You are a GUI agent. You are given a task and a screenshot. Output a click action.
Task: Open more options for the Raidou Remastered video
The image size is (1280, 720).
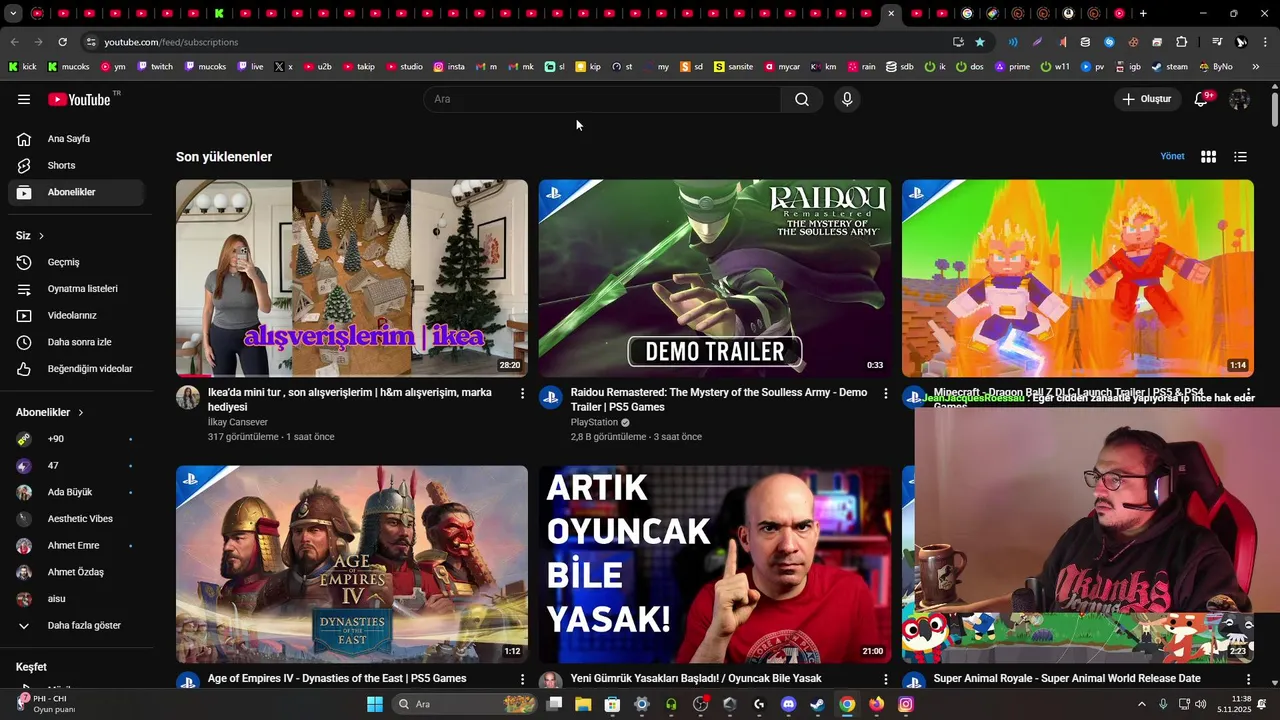pyautogui.click(x=885, y=394)
